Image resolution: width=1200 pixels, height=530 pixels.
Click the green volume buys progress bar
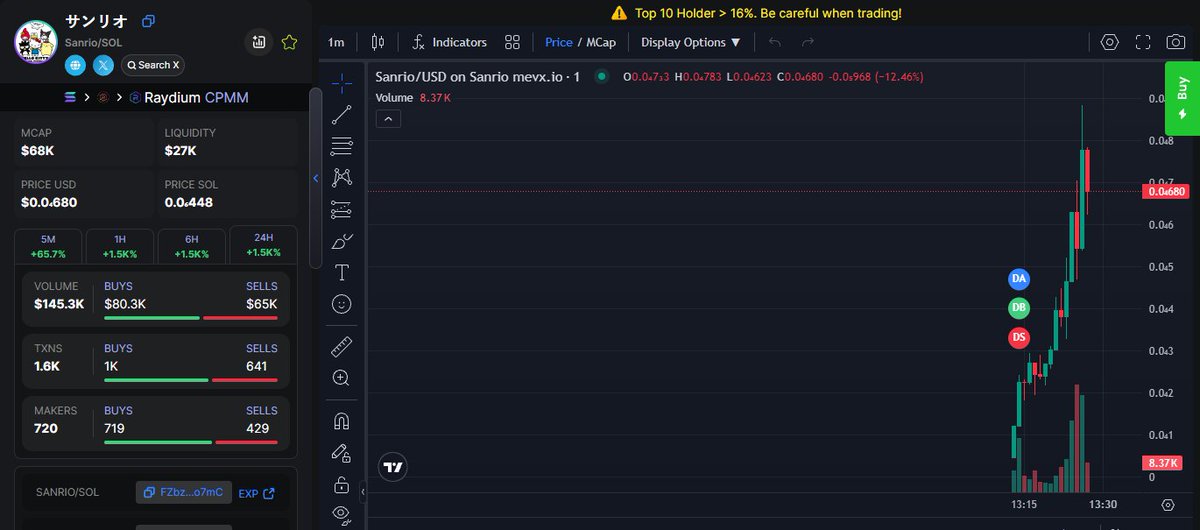[152, 318]
